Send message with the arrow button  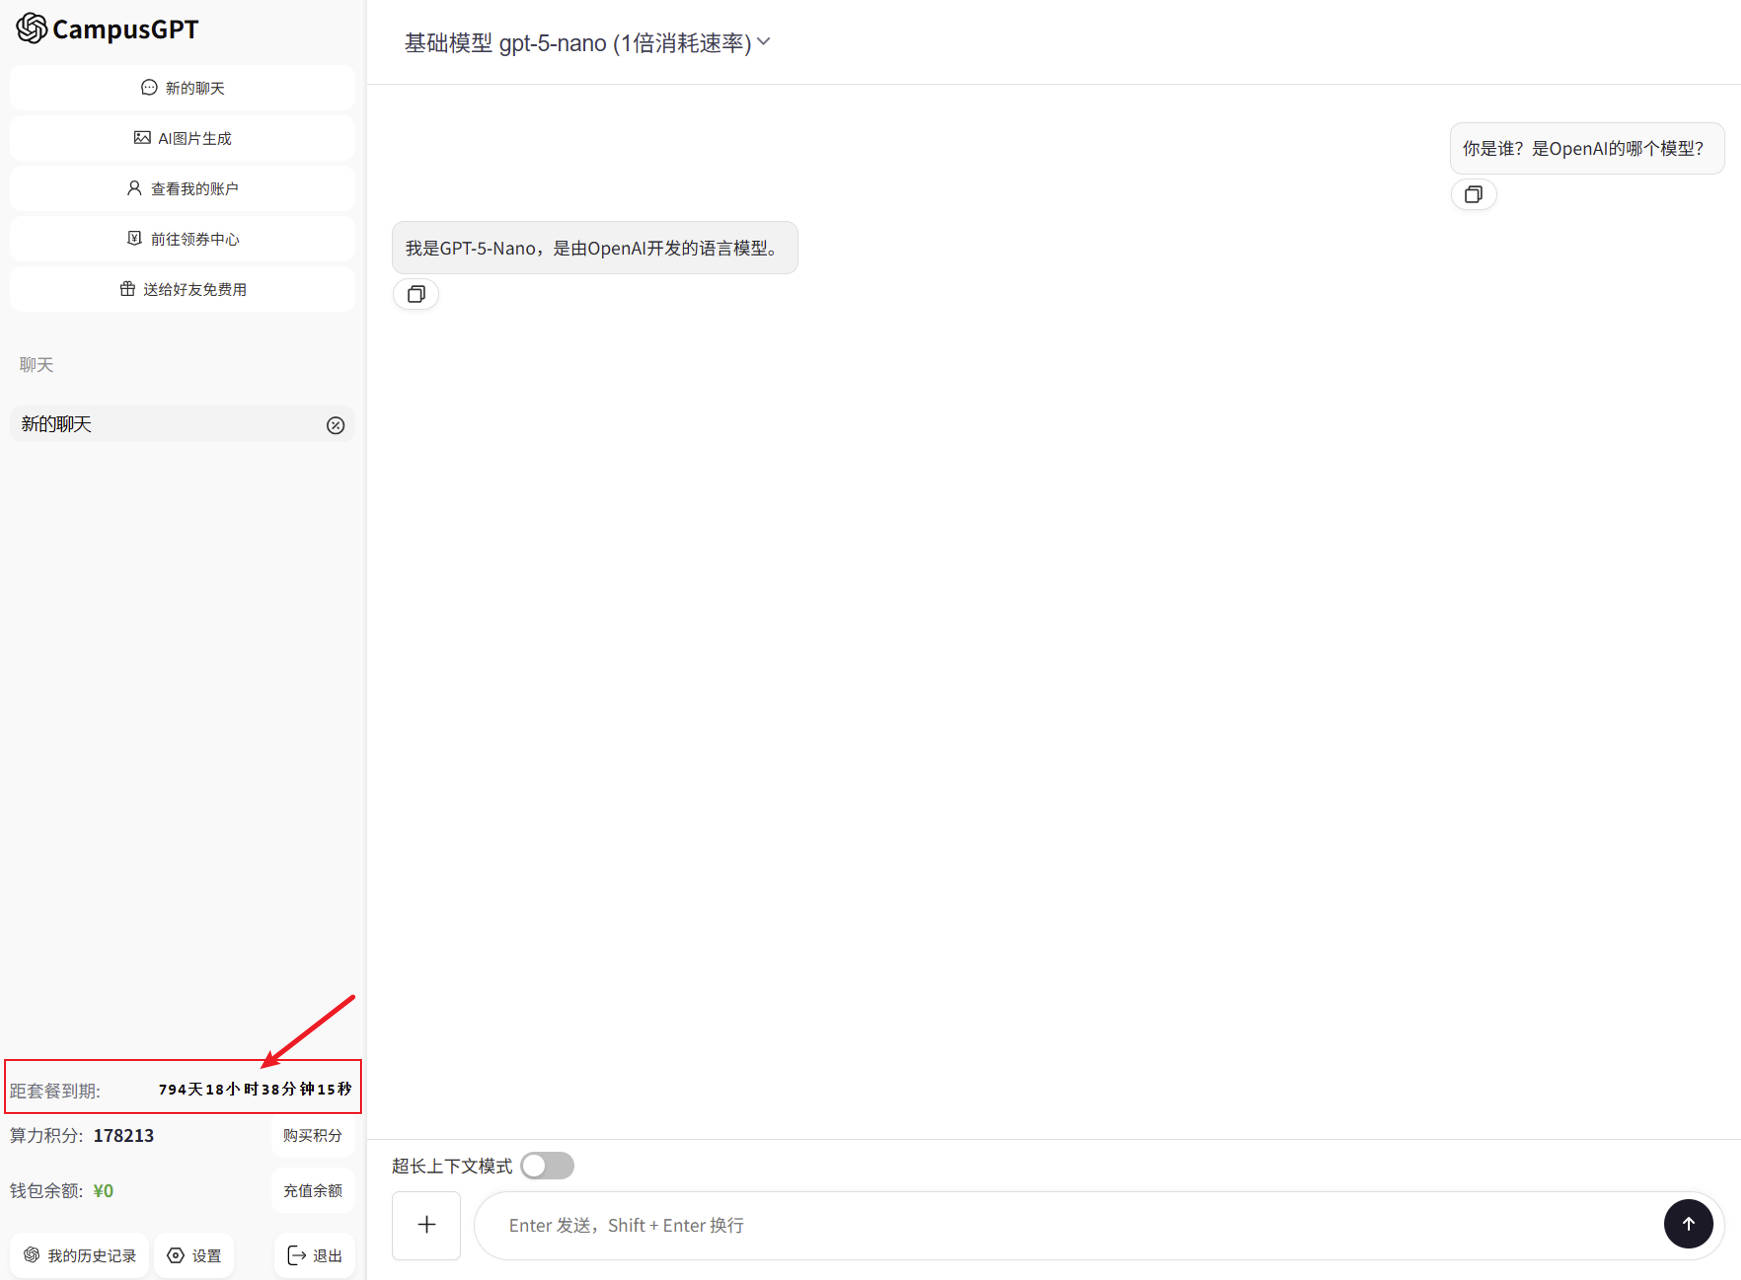tap(1688, 1224)
